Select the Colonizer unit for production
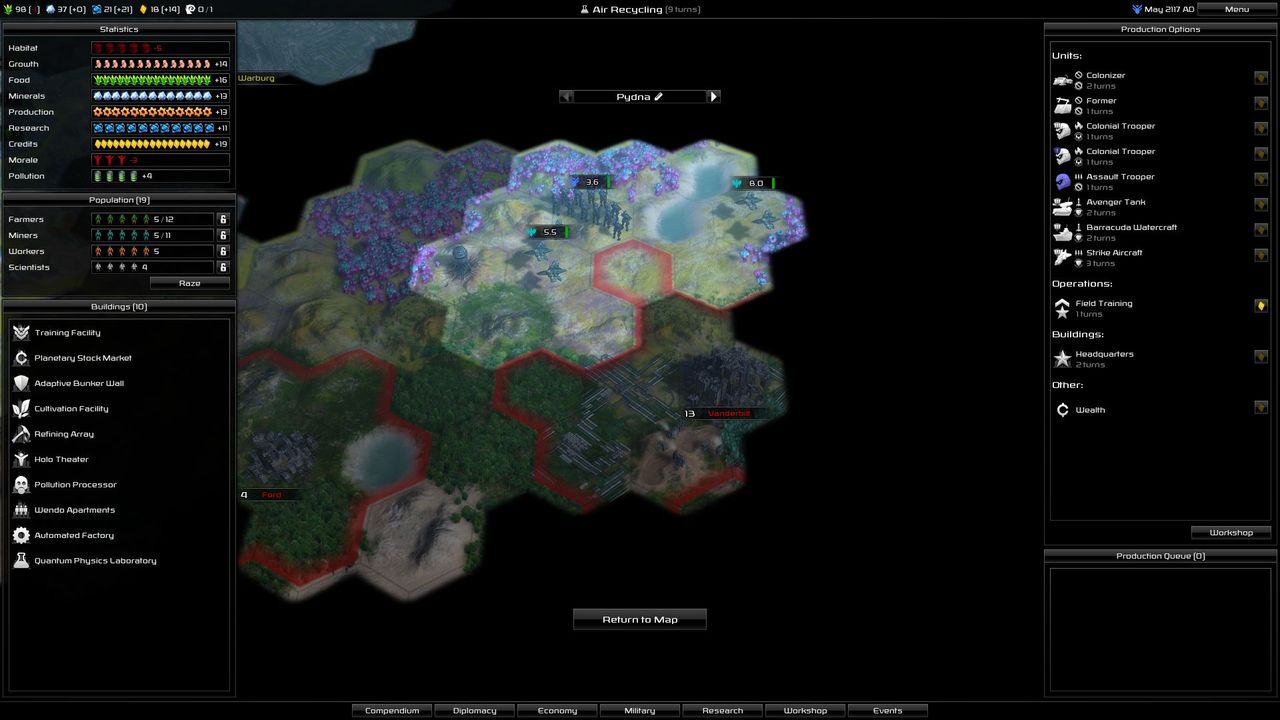Image resolution: width=1280 pixels, height=720 pixels. pyautogui.click(x=1063, y=80)
